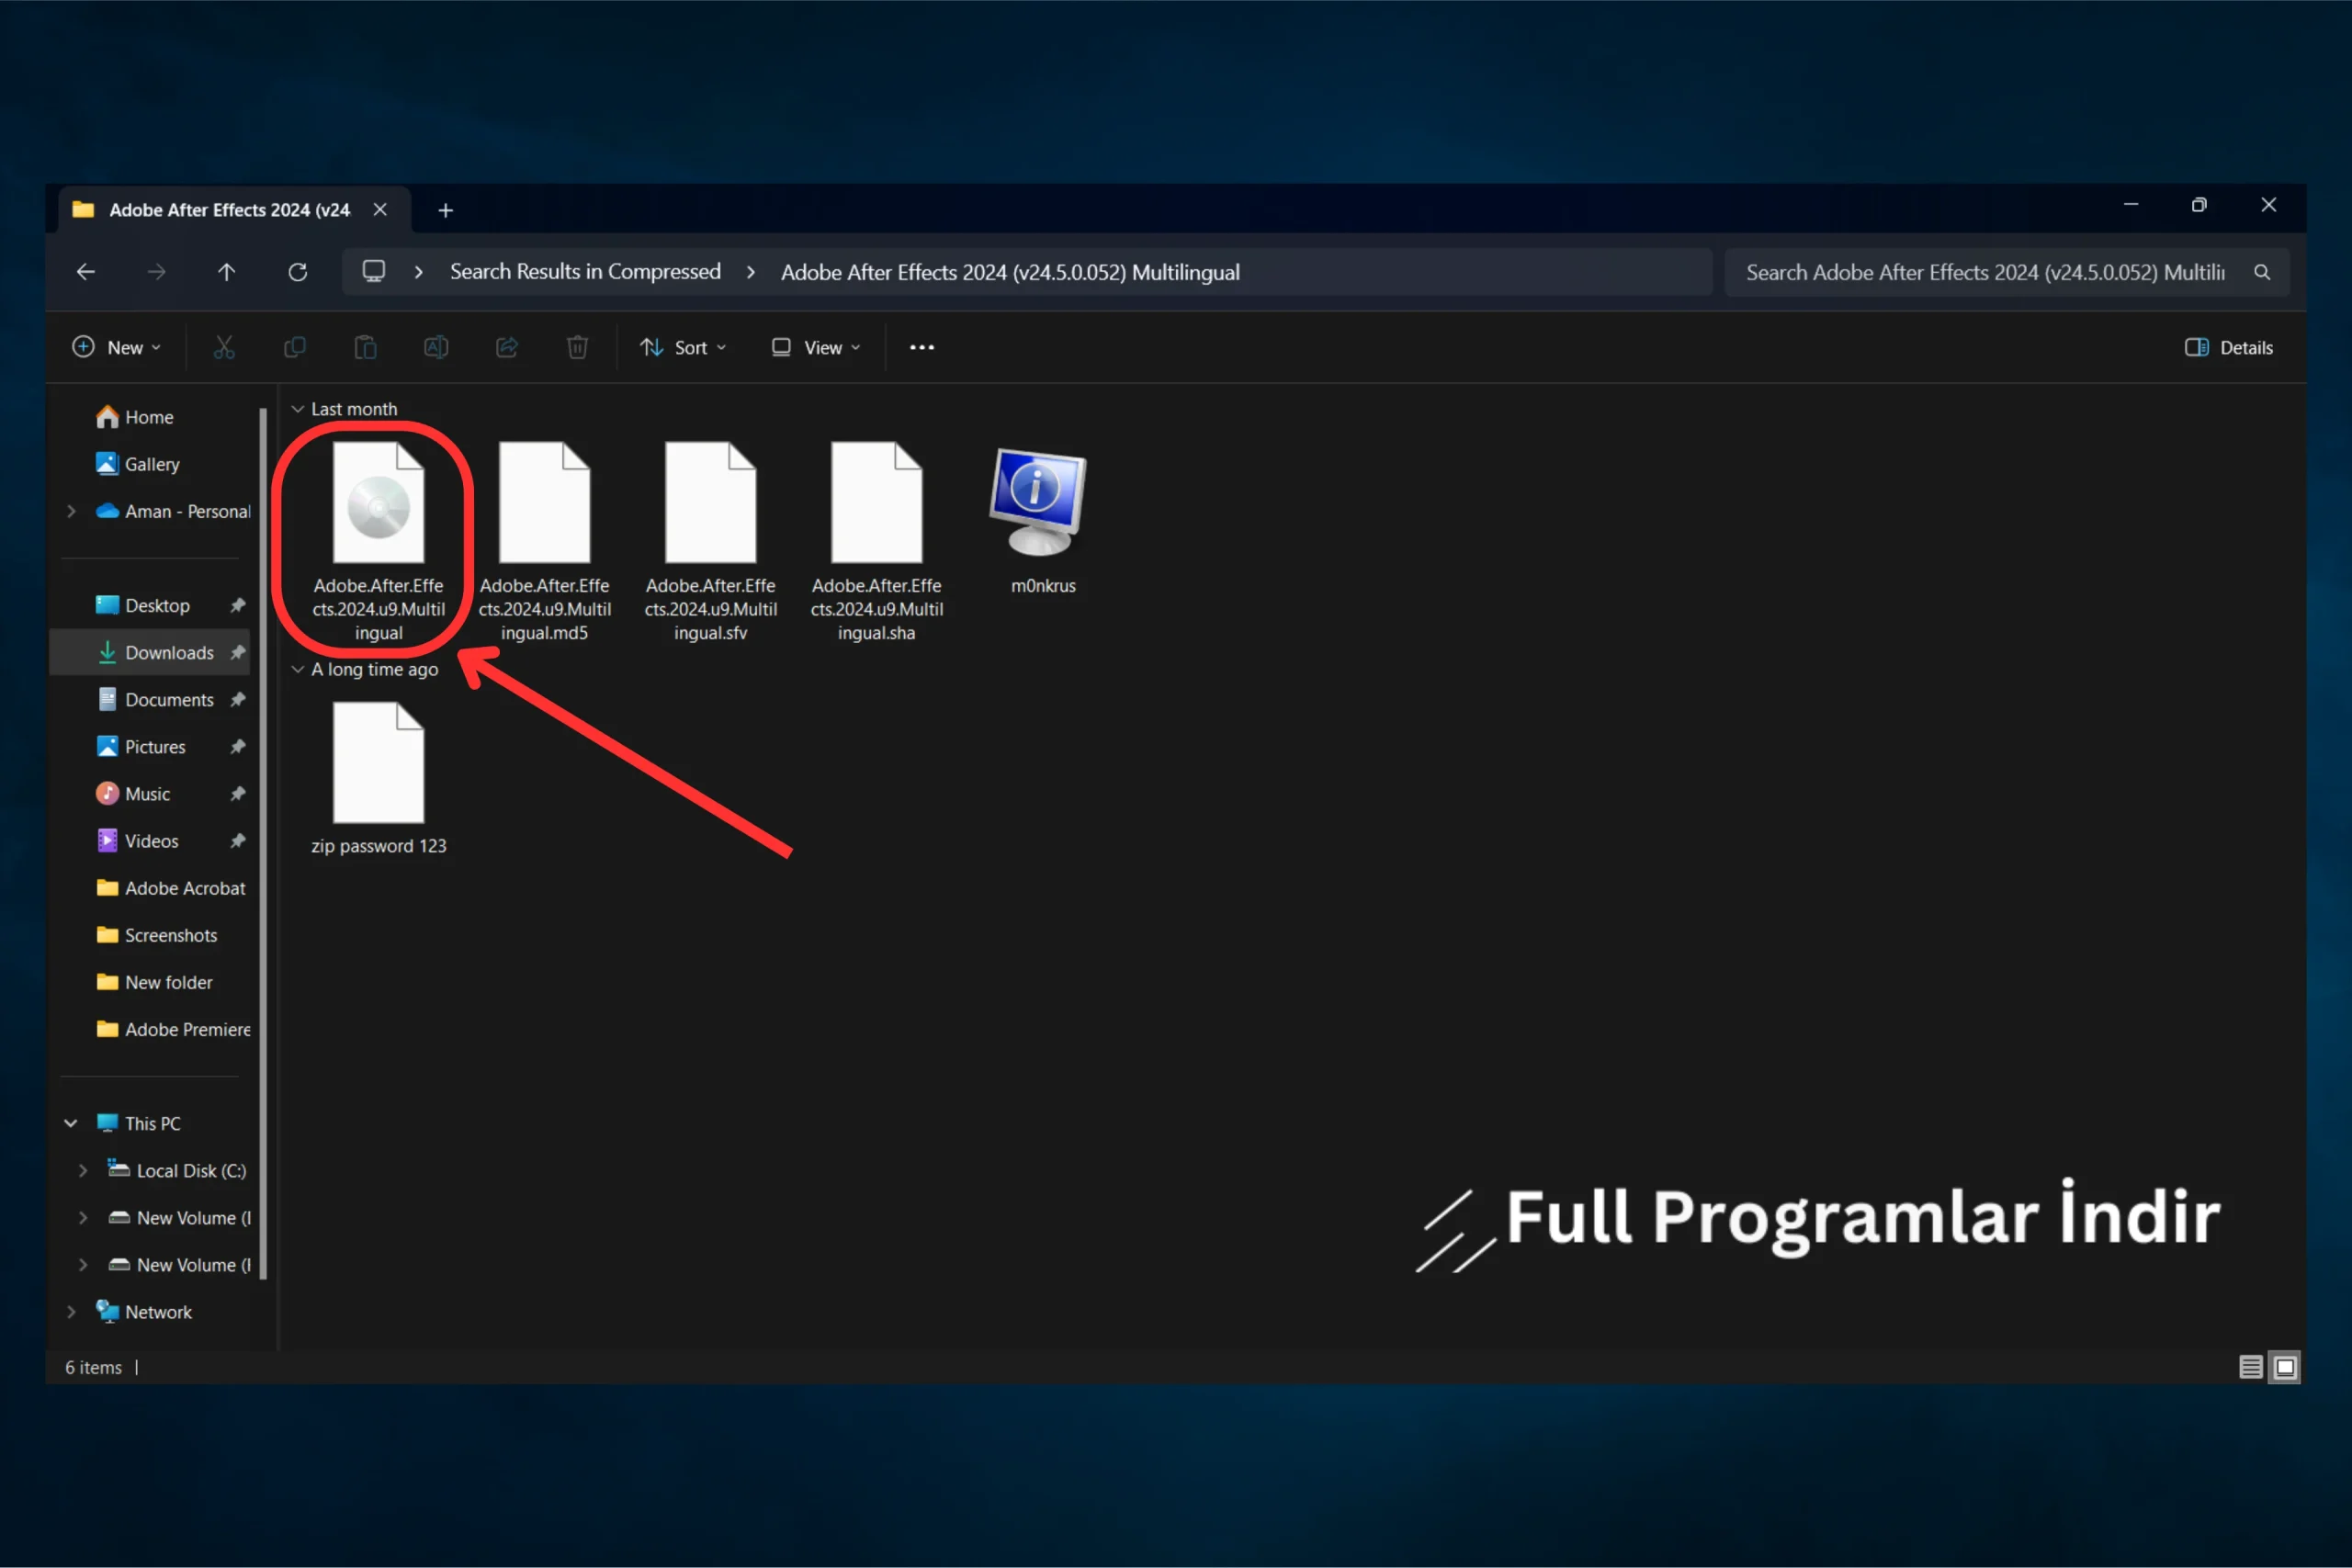The width and height of the screenshot is (2352, 1568).
Task: Click the search magnifier icon
Action: [2262, 272]
